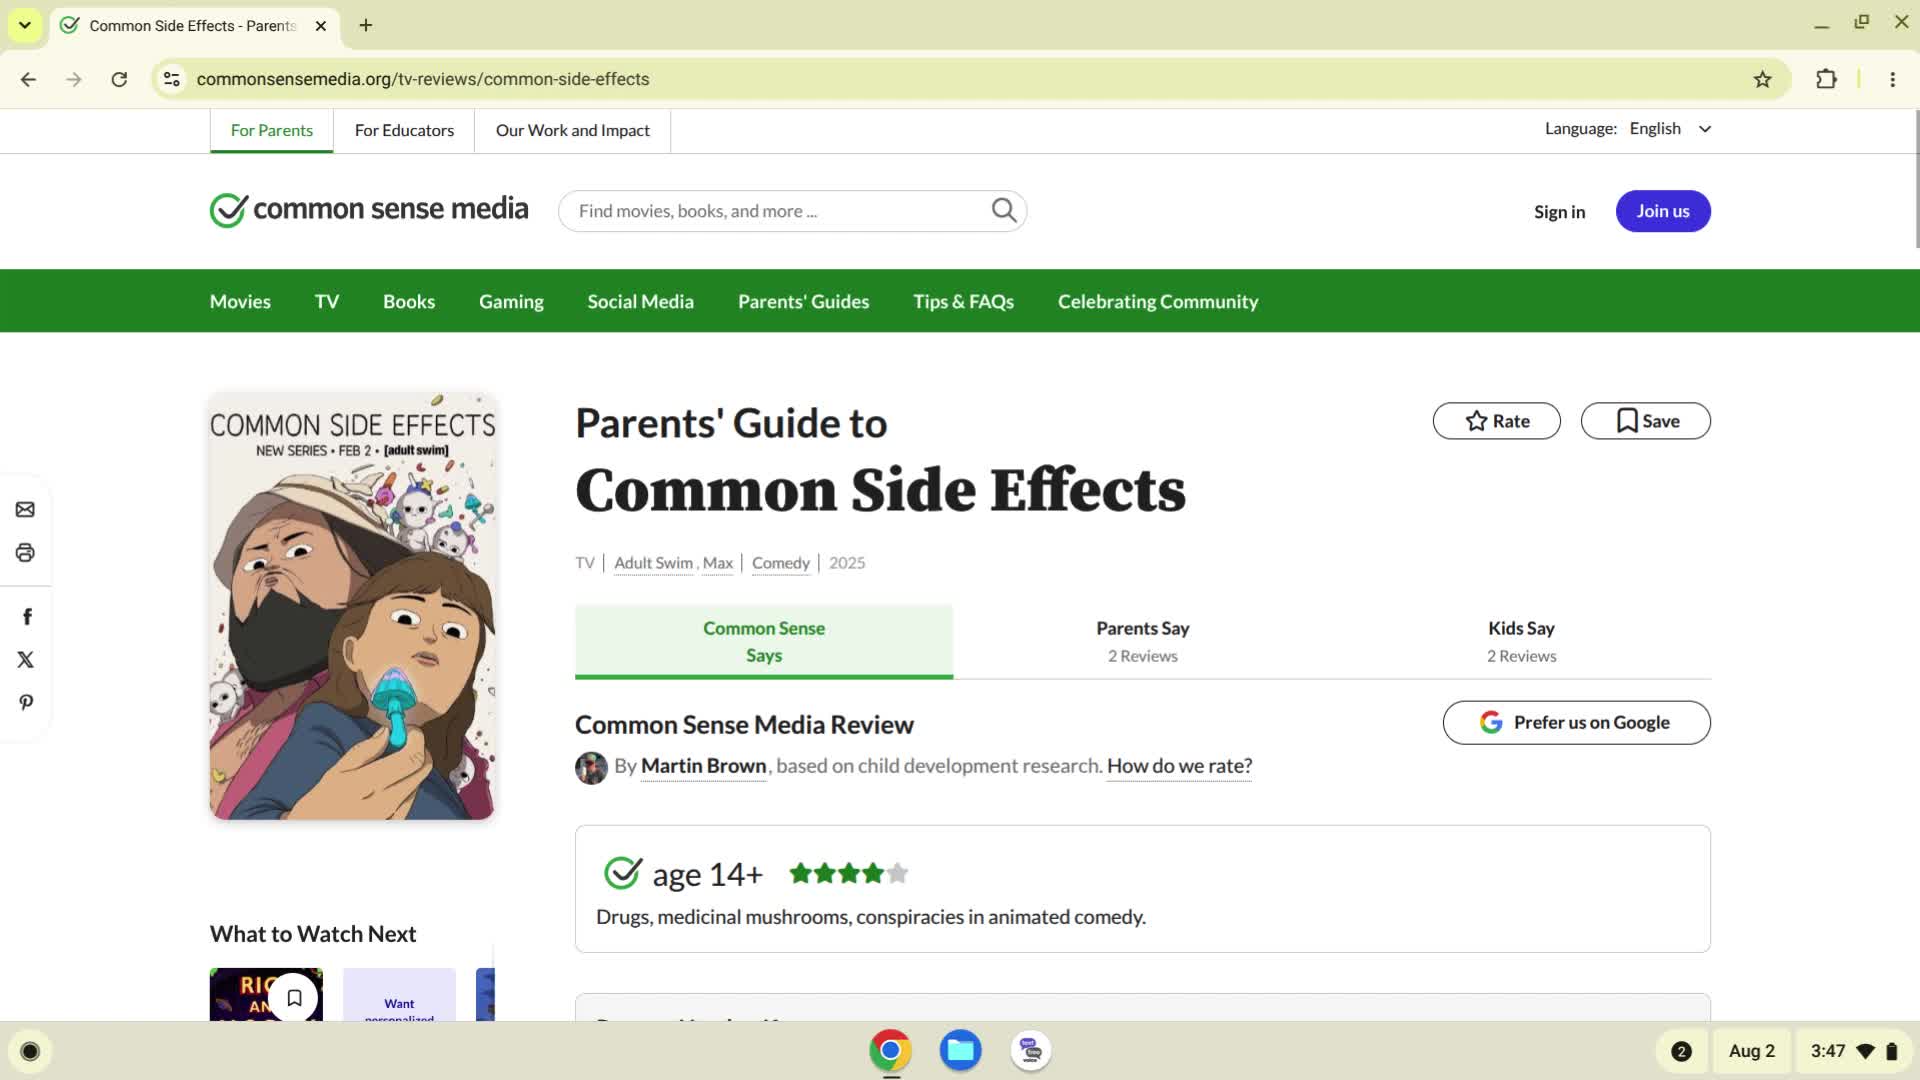The height and width of the screenshot is (1080, 1920).
Task: Open the Gaming menu
Action: 511,301
